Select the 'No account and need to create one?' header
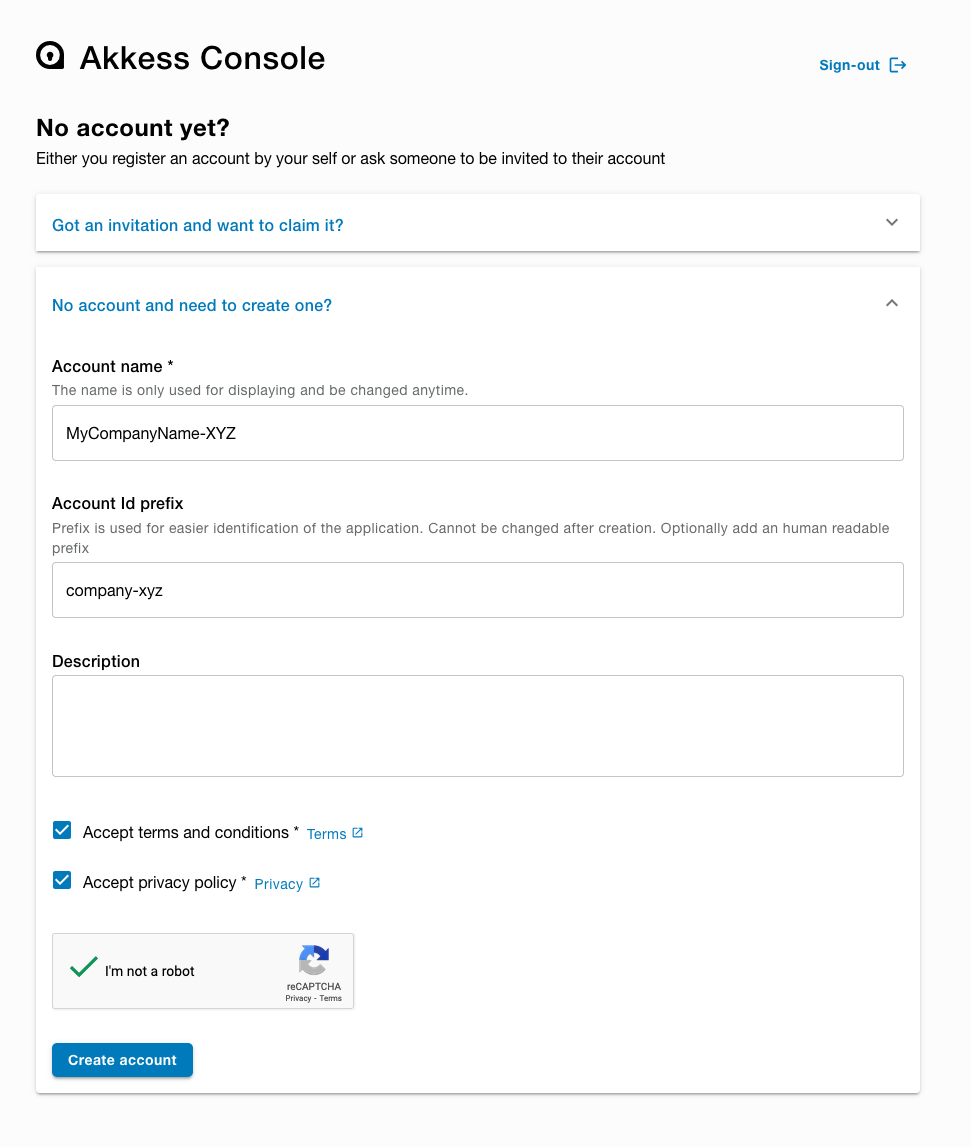971x1147 pixels. tap(192, 305)
